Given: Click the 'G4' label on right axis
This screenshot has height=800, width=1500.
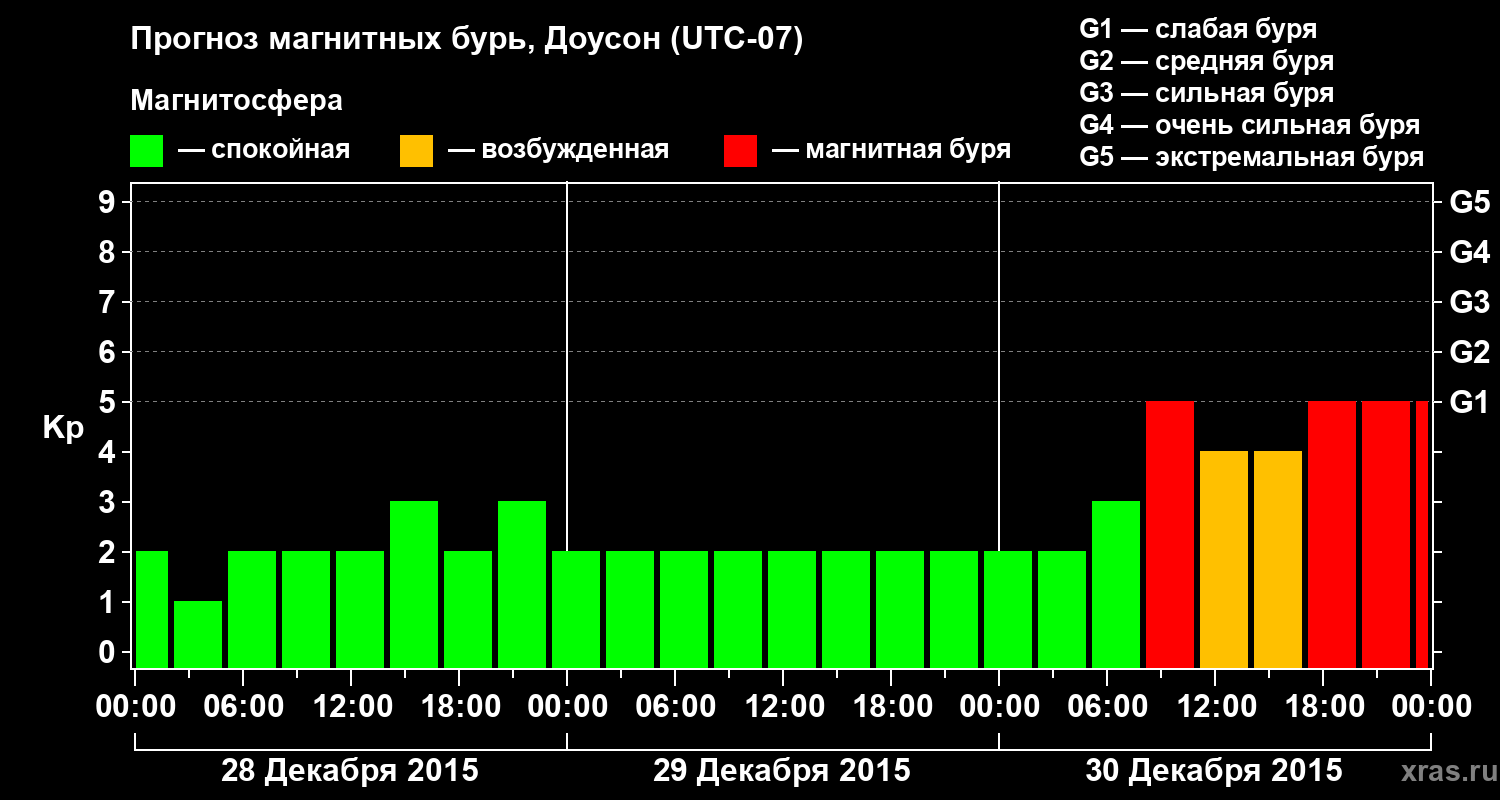Looking at the screenshot, I should [x=1469, y=252].
